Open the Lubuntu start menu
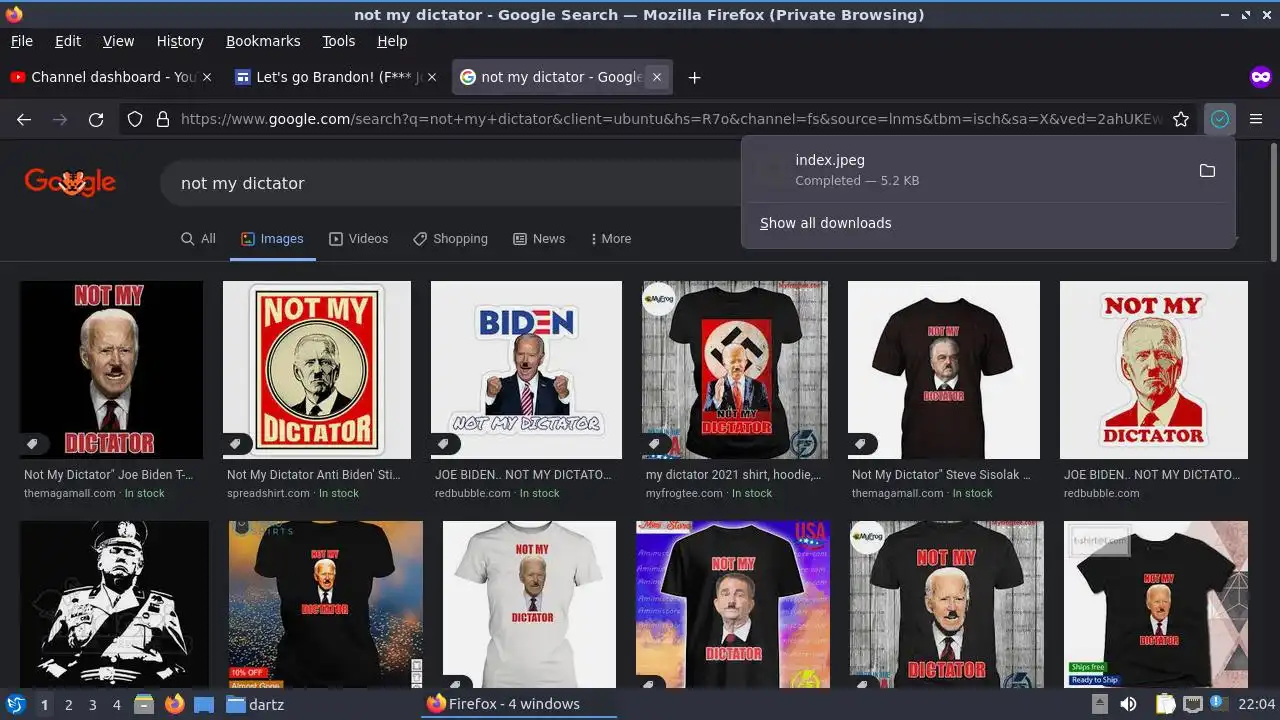Image resolution: width=1280 pixels, height=720 pixels. coord(15,704)
